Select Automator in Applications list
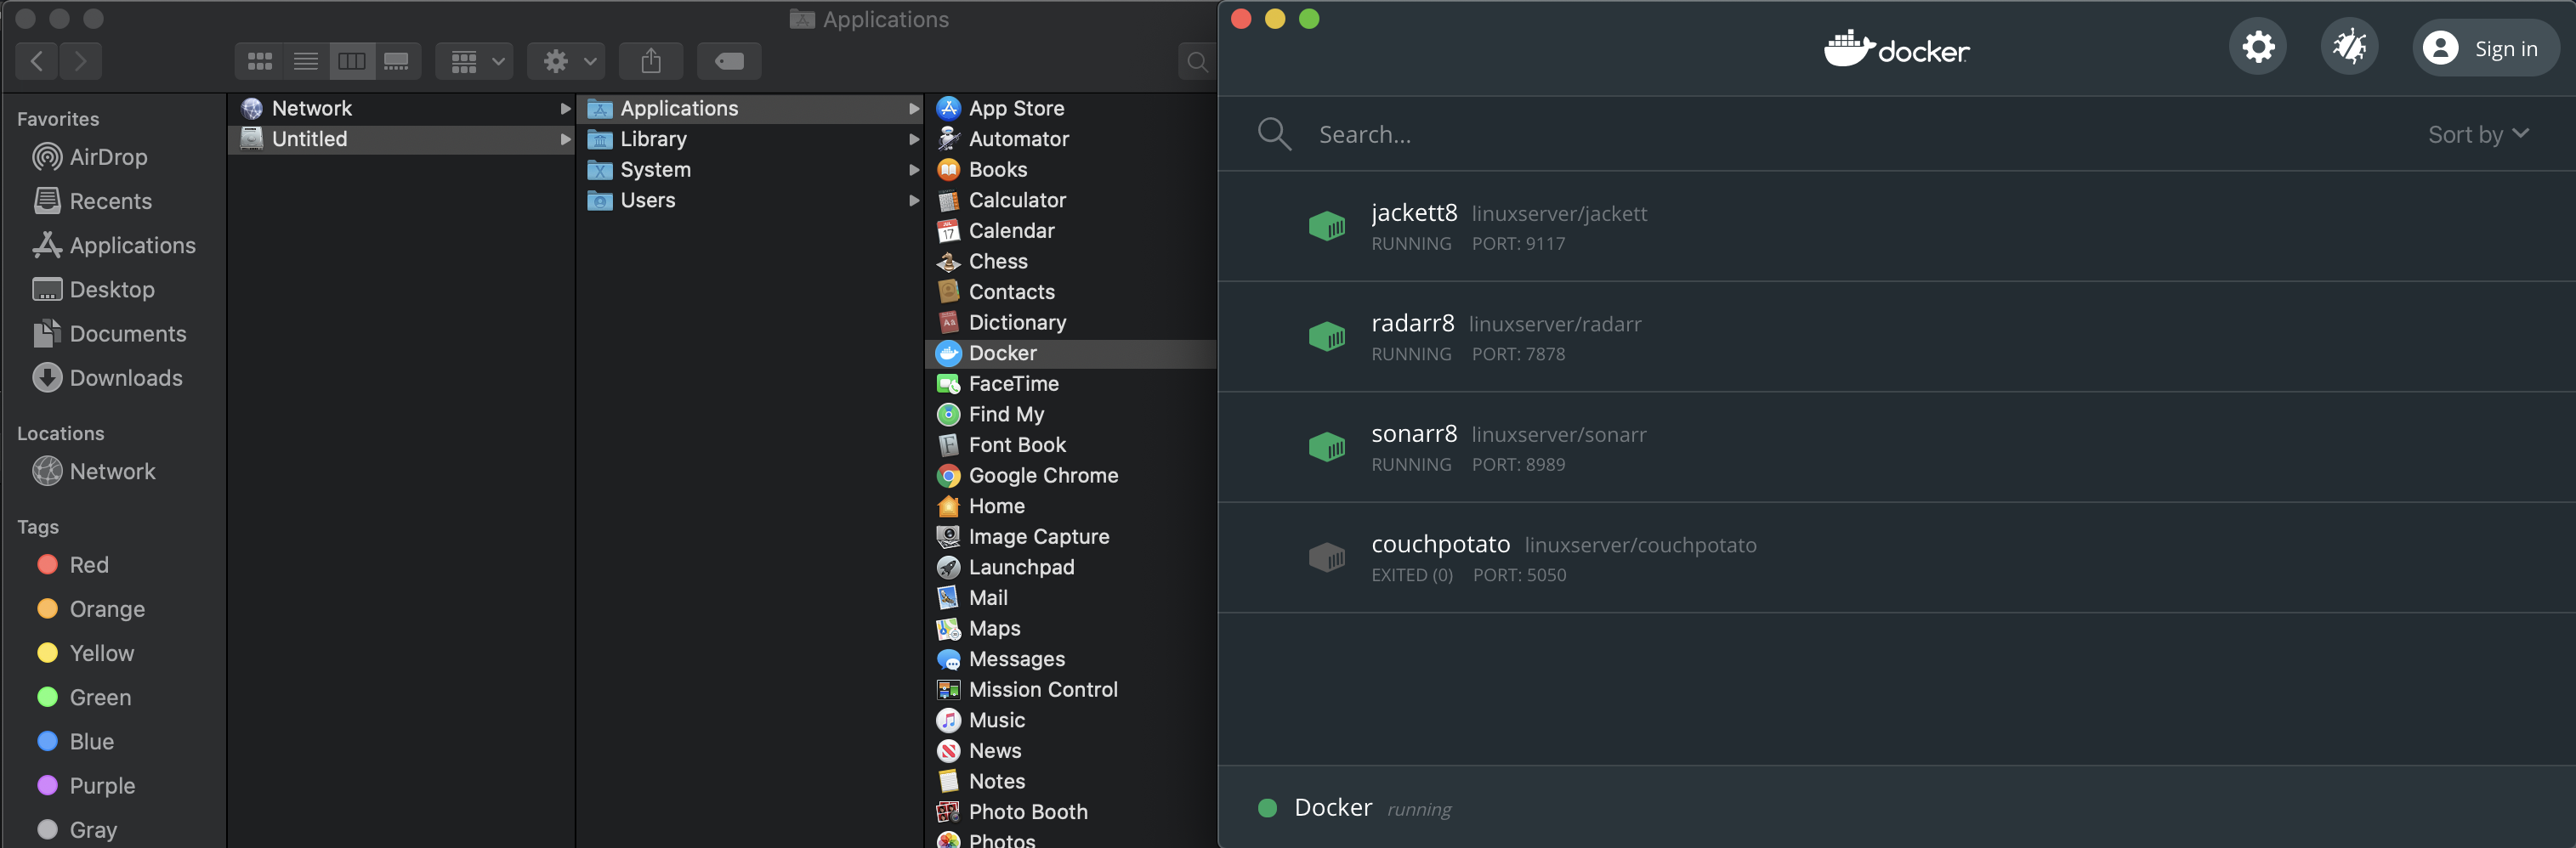The width and height of the screenshot is (2576, 848). [x=1071, y=139]
